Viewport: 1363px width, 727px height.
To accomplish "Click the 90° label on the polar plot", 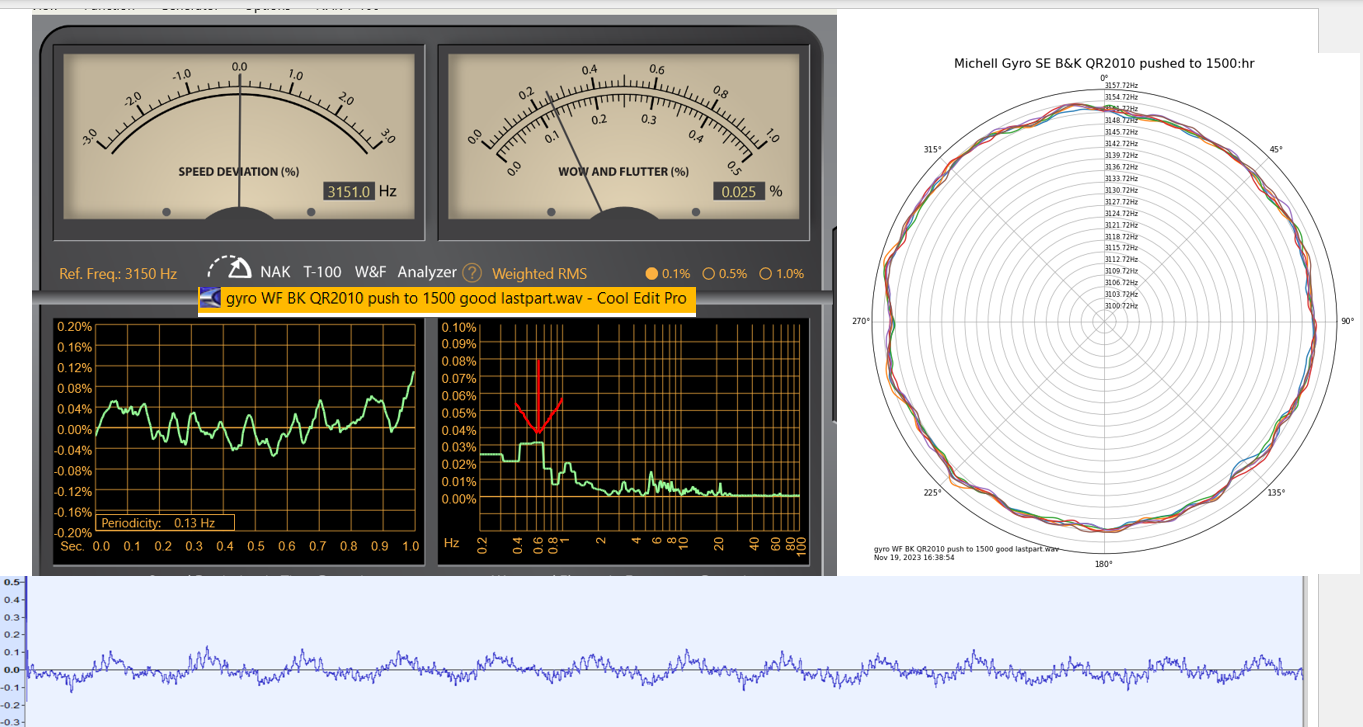I will [x=1347, y=321].
